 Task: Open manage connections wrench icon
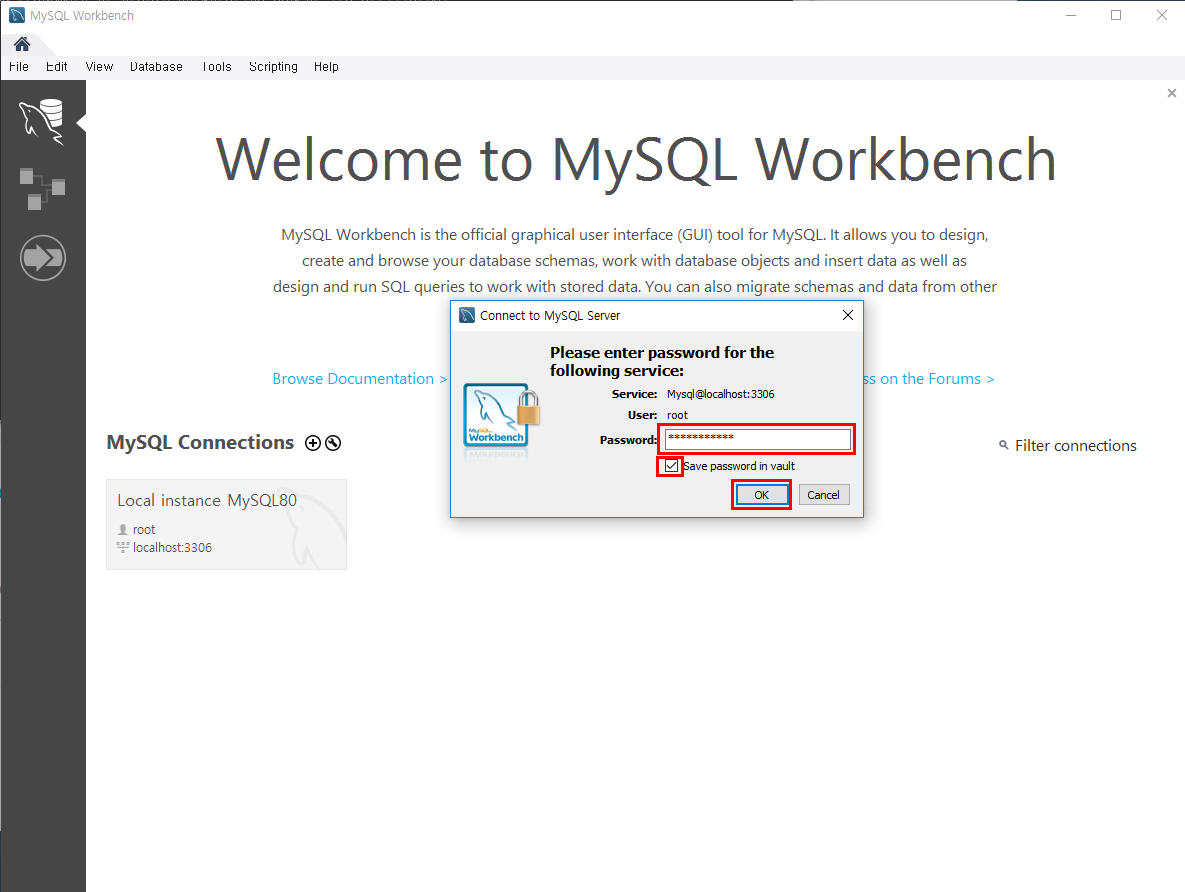[x=333, y=443]
